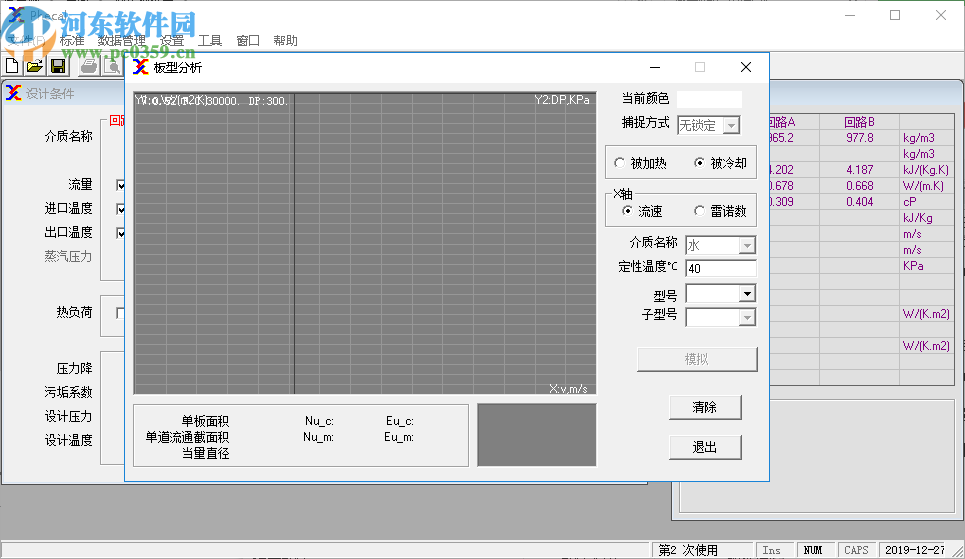Click the plot area of the chart

point(365,243)
